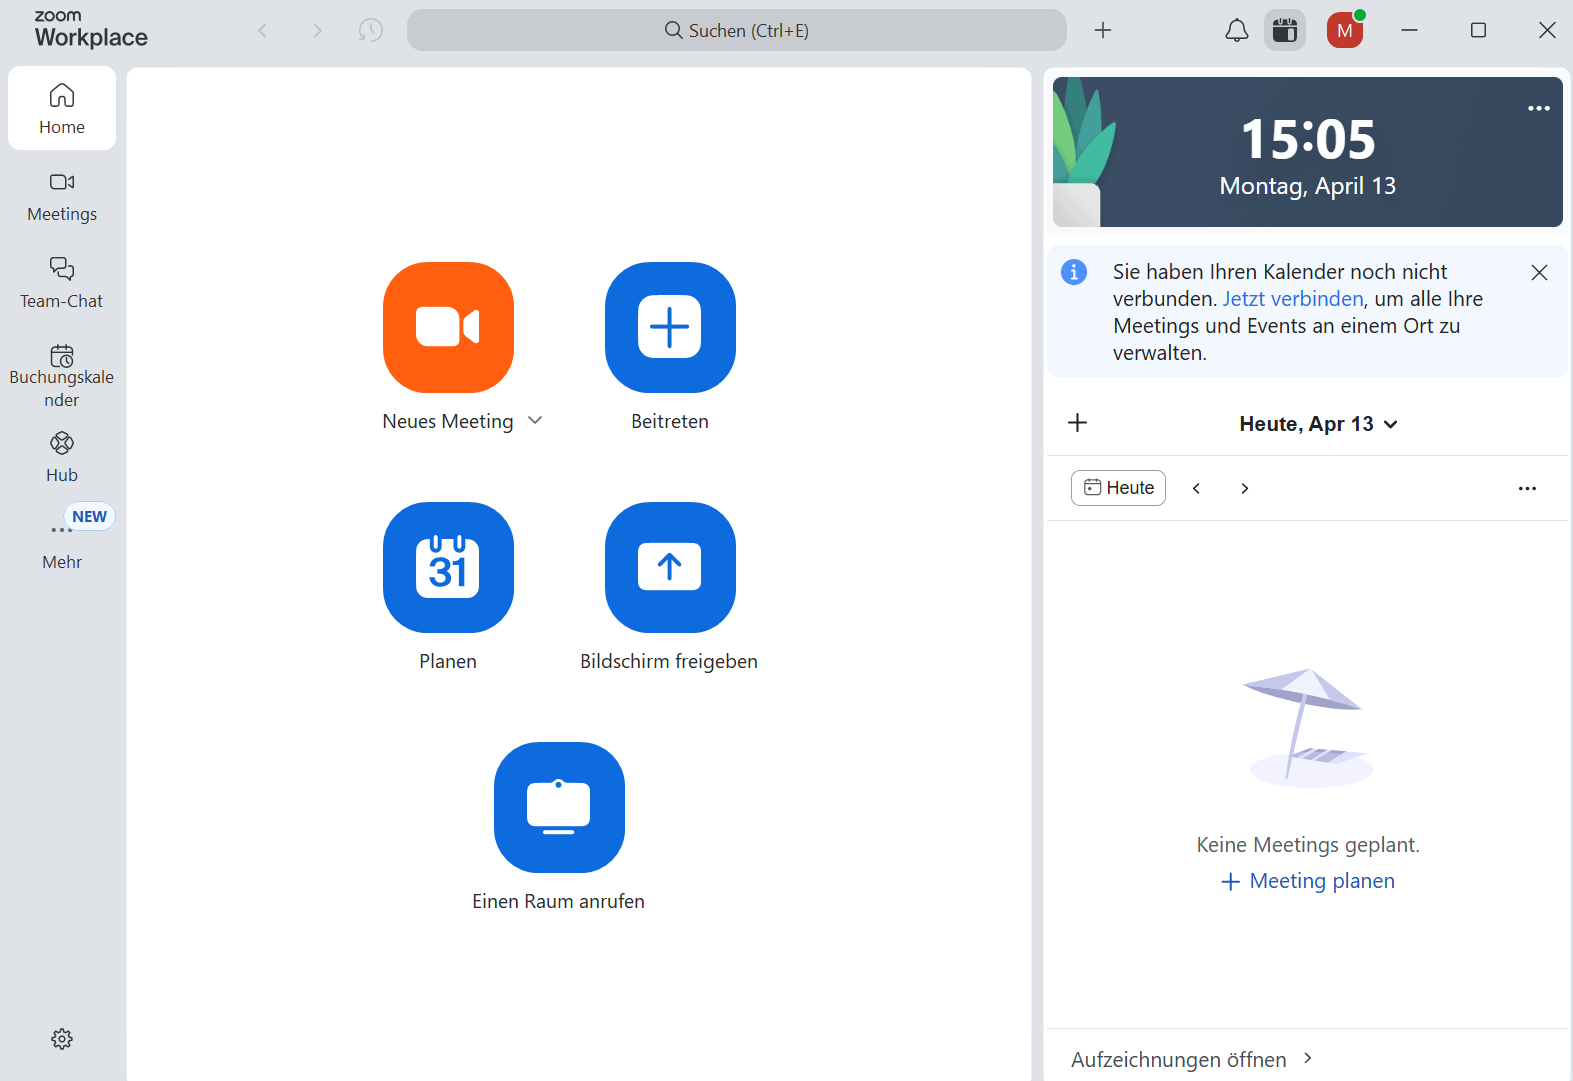Open the profile avatar menu
The width and height of the screenshot is (1573, 1081).
(1345, 30)
